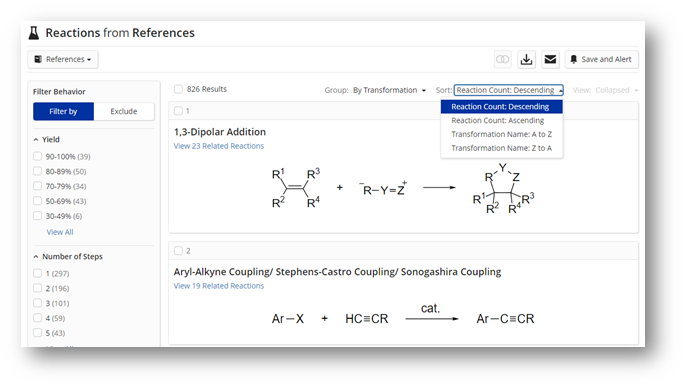Screen dimensions: 687x389
Task: Click the Sonogashira coupling reaction scheme
Action: tap(403, 315)
